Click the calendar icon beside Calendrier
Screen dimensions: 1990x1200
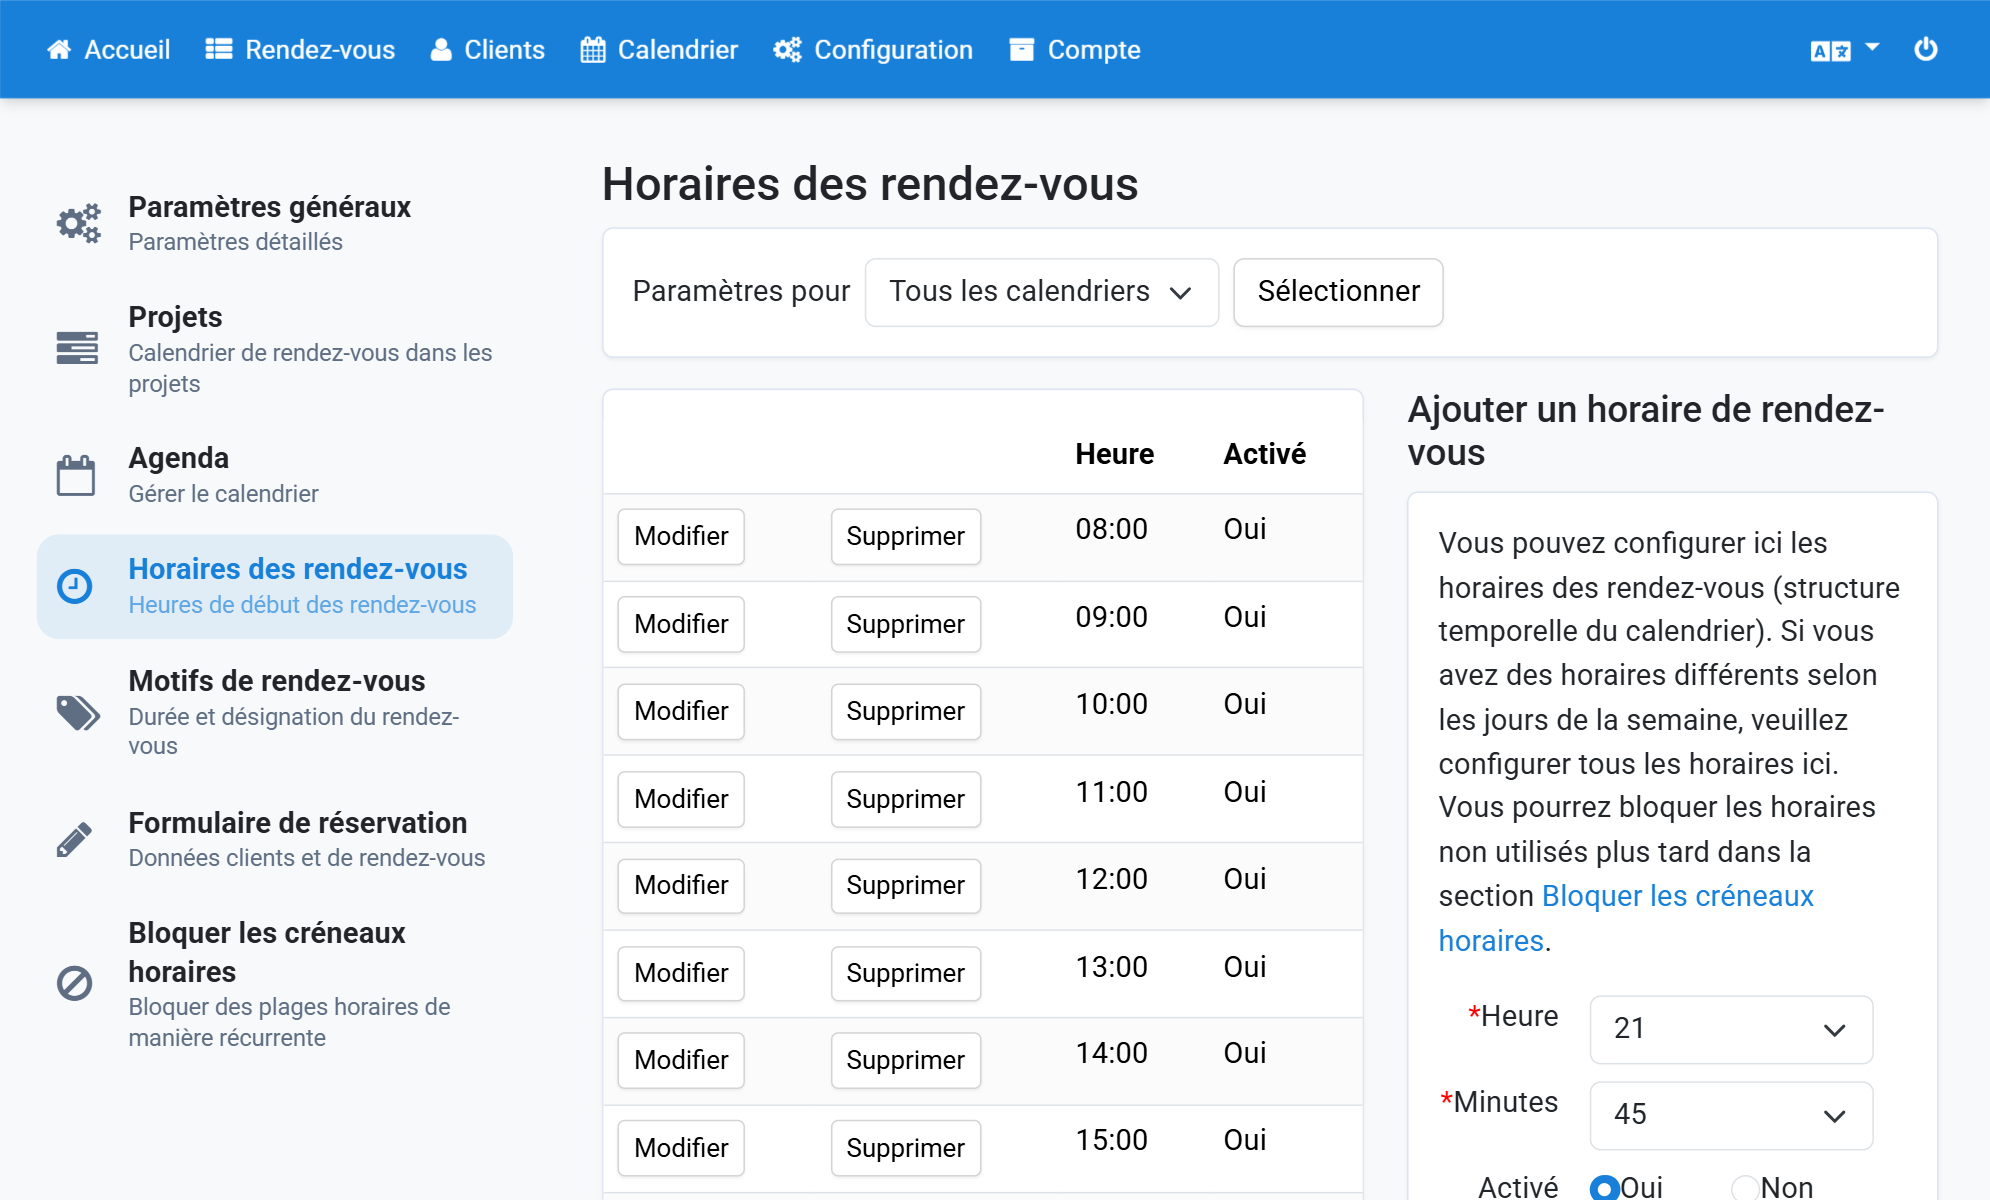(x=593, y=50)
